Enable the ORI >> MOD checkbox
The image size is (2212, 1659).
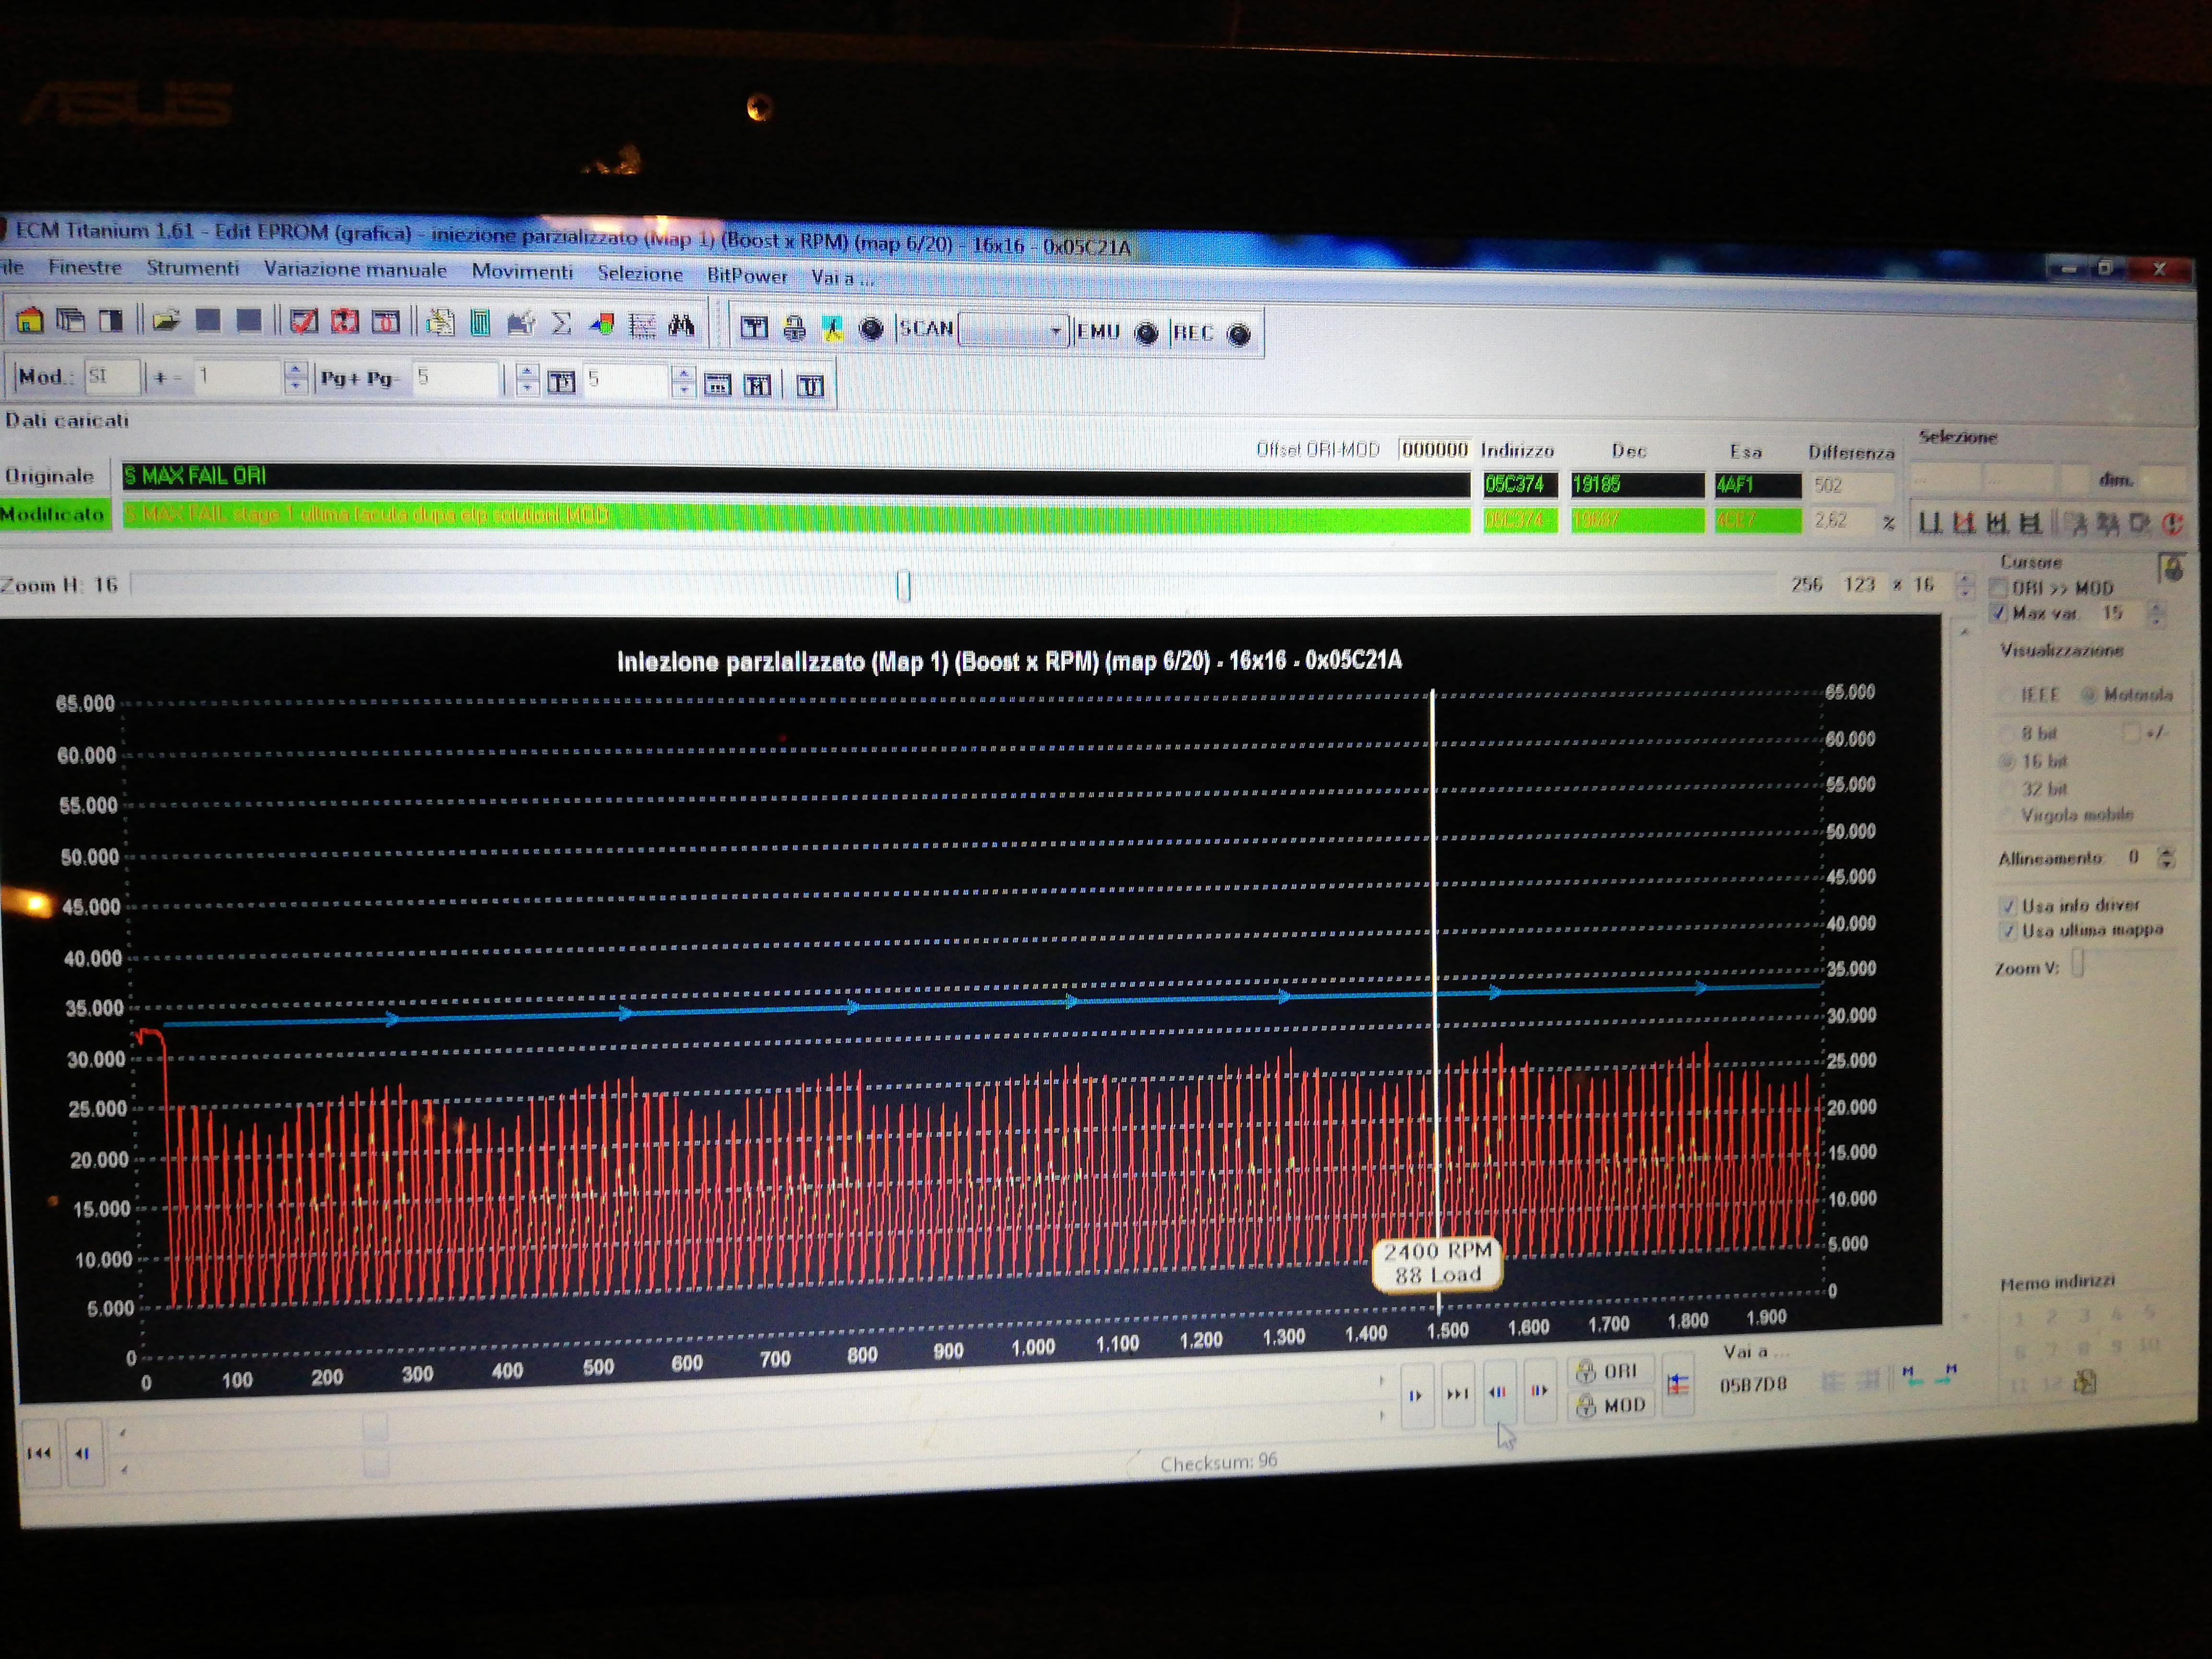click(x=1999, y=587)
